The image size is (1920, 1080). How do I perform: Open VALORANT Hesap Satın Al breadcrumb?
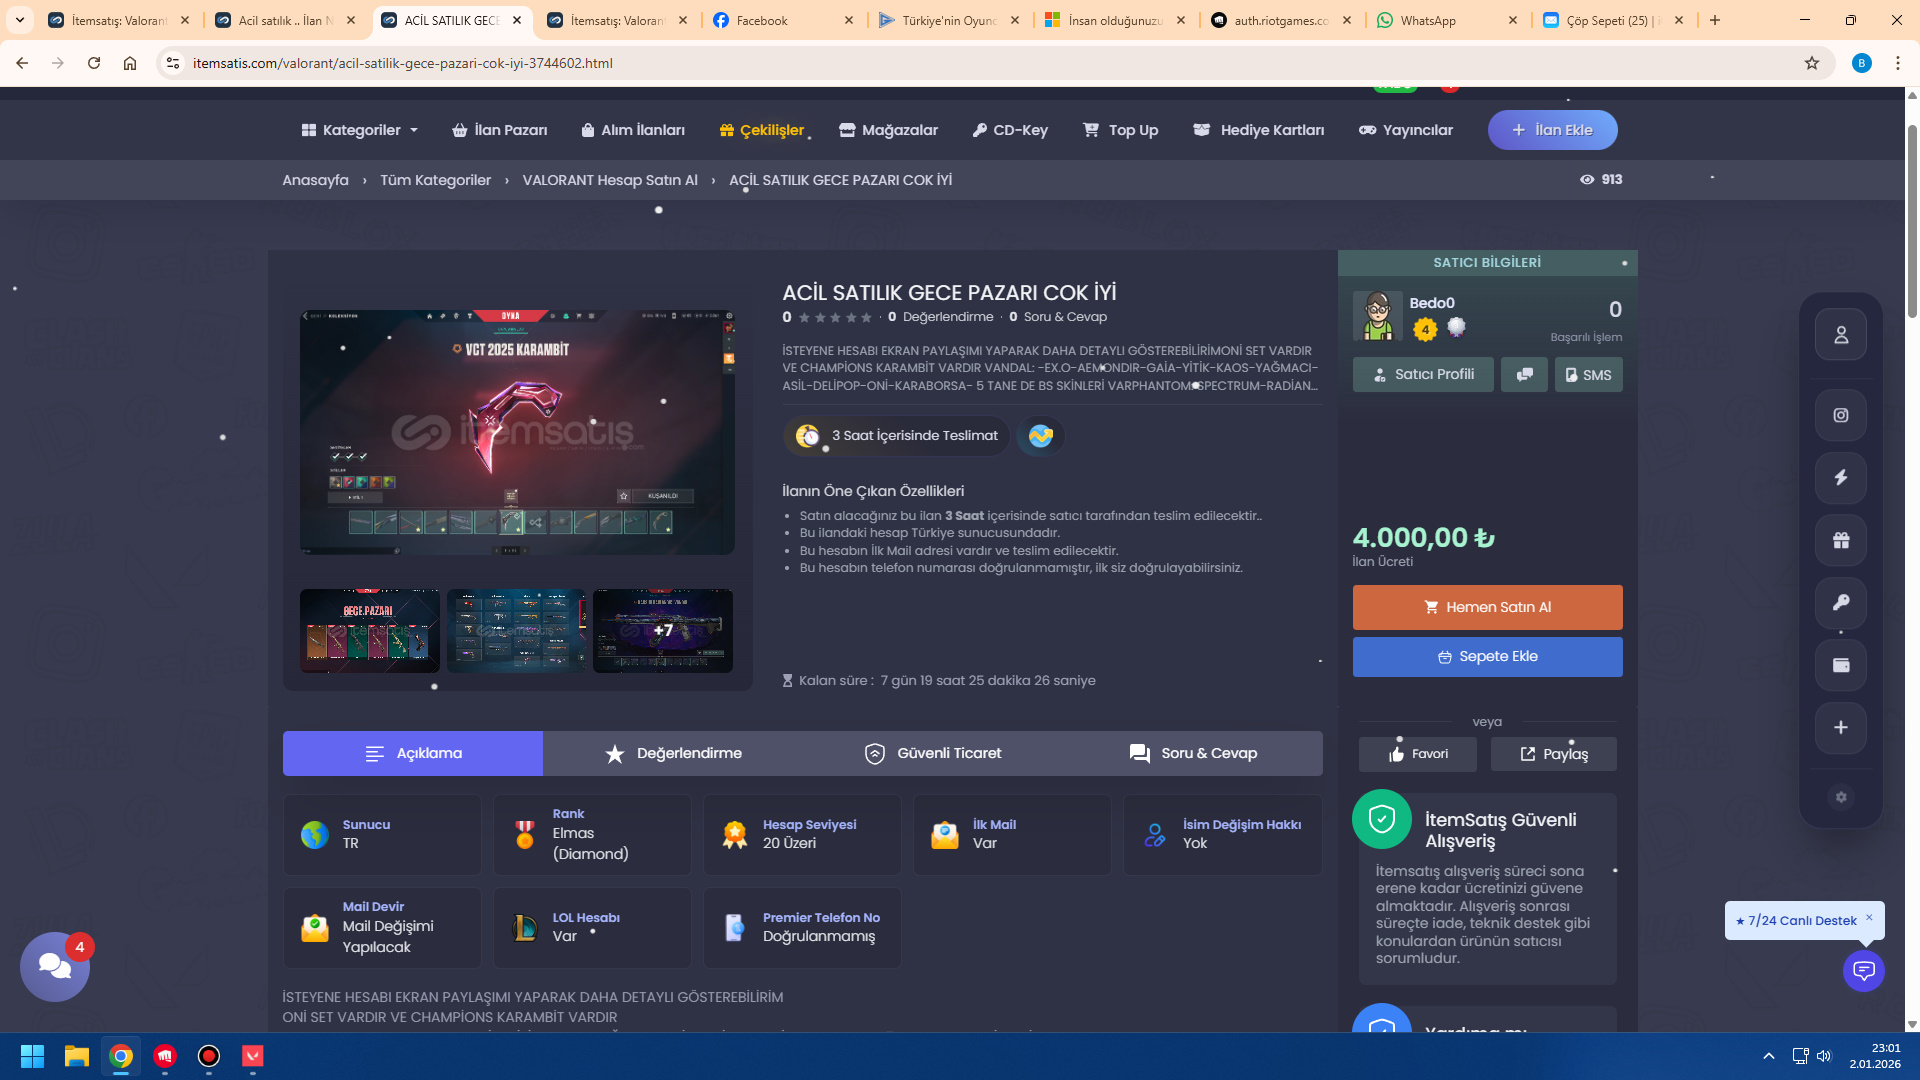(x=610, y=180)
